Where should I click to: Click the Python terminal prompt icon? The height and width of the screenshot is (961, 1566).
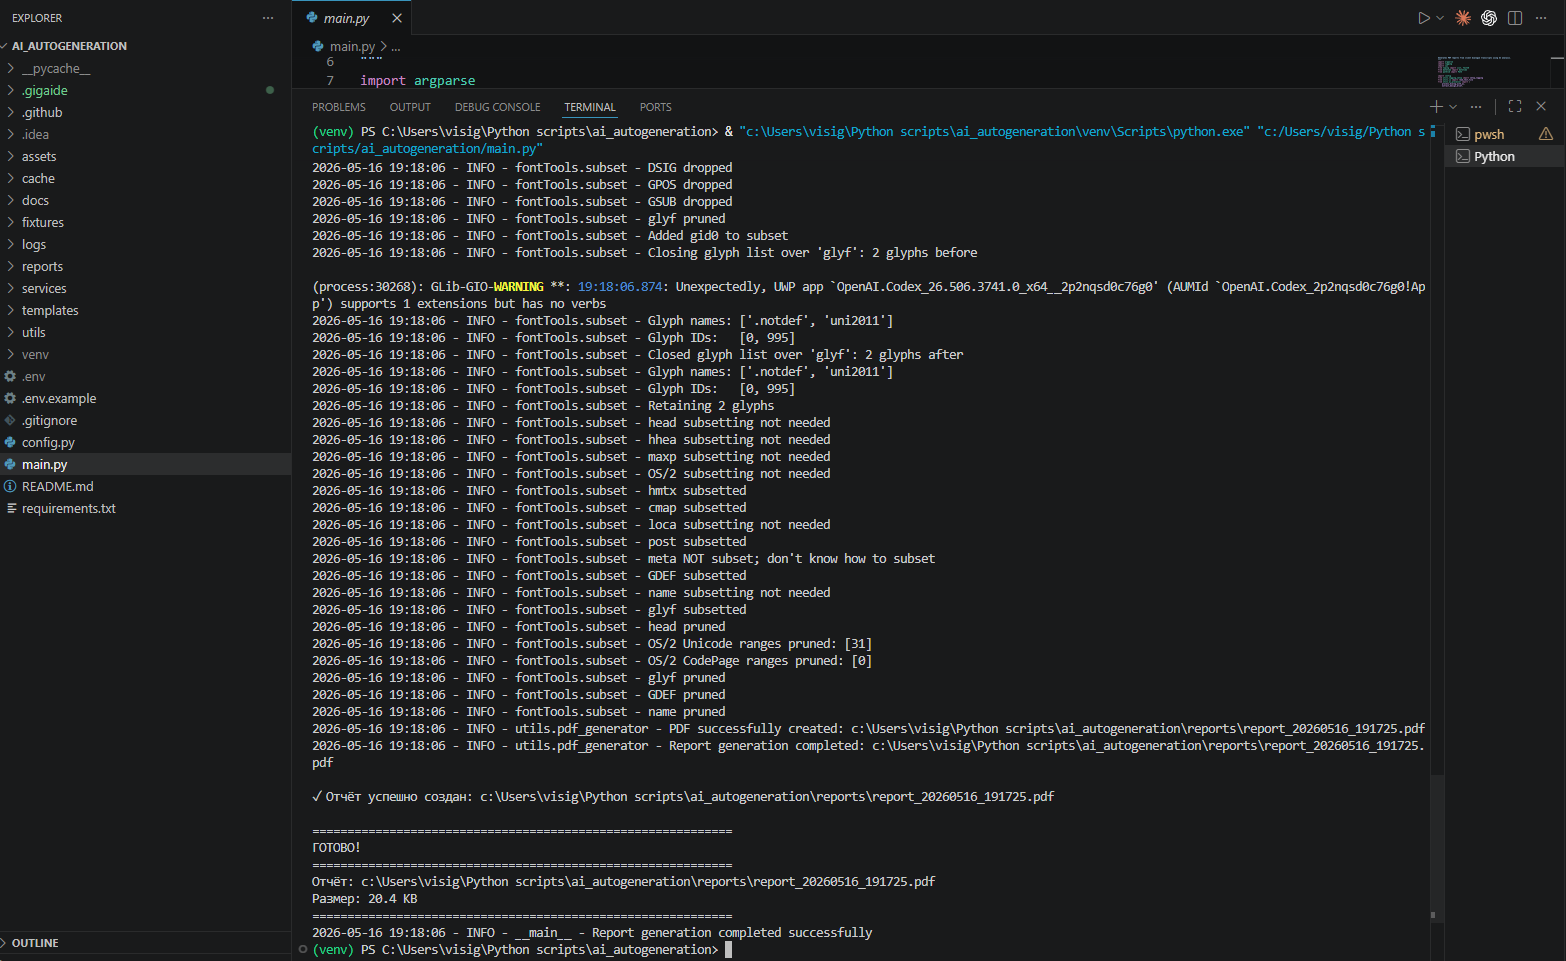coord(1462,156)
